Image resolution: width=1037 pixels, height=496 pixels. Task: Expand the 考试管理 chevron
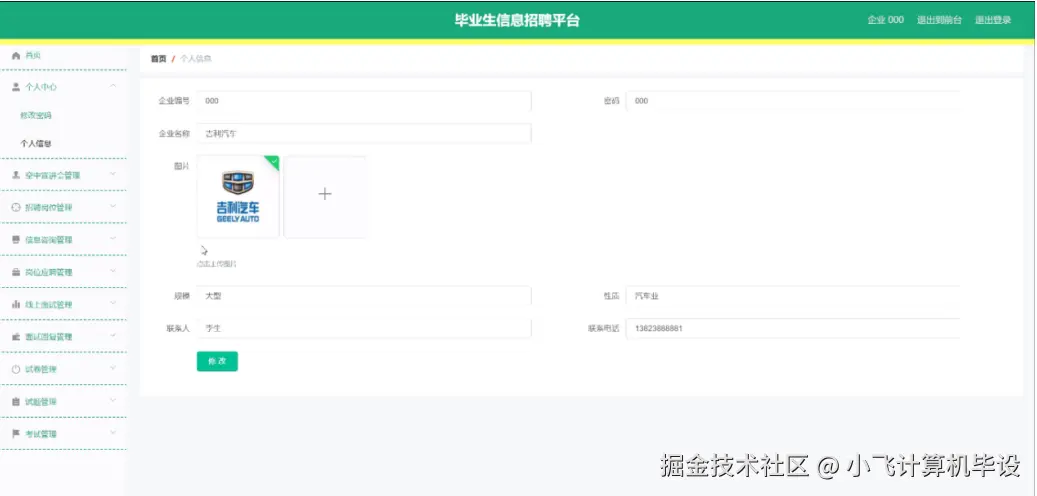tap(113, 433)
